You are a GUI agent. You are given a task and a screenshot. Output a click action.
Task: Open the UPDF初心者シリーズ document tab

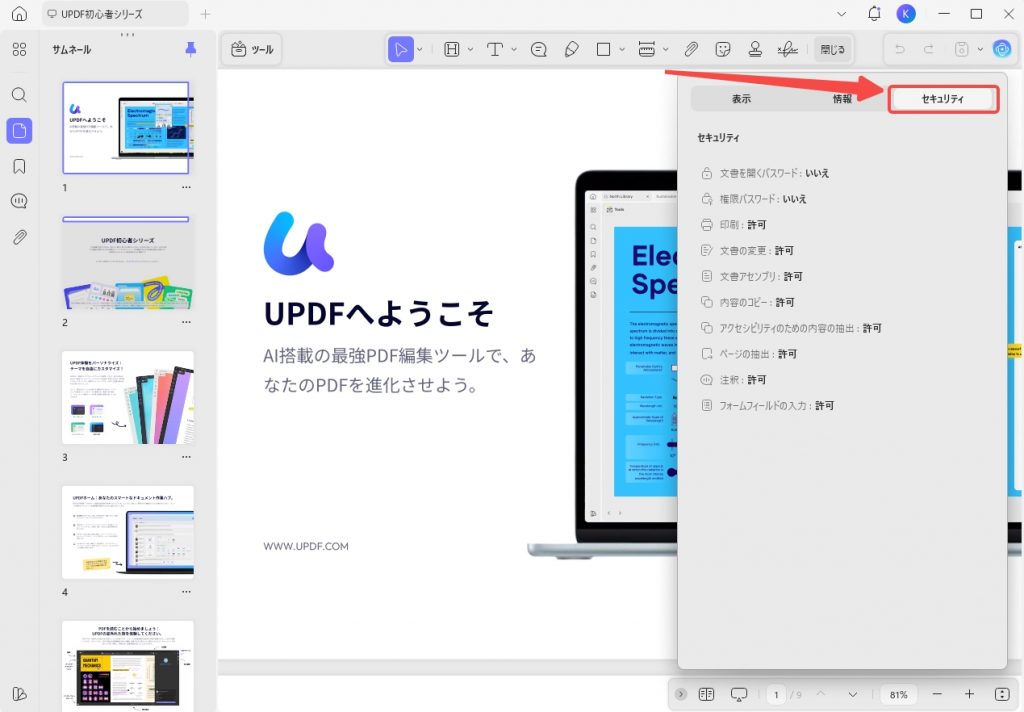[116, 14]
